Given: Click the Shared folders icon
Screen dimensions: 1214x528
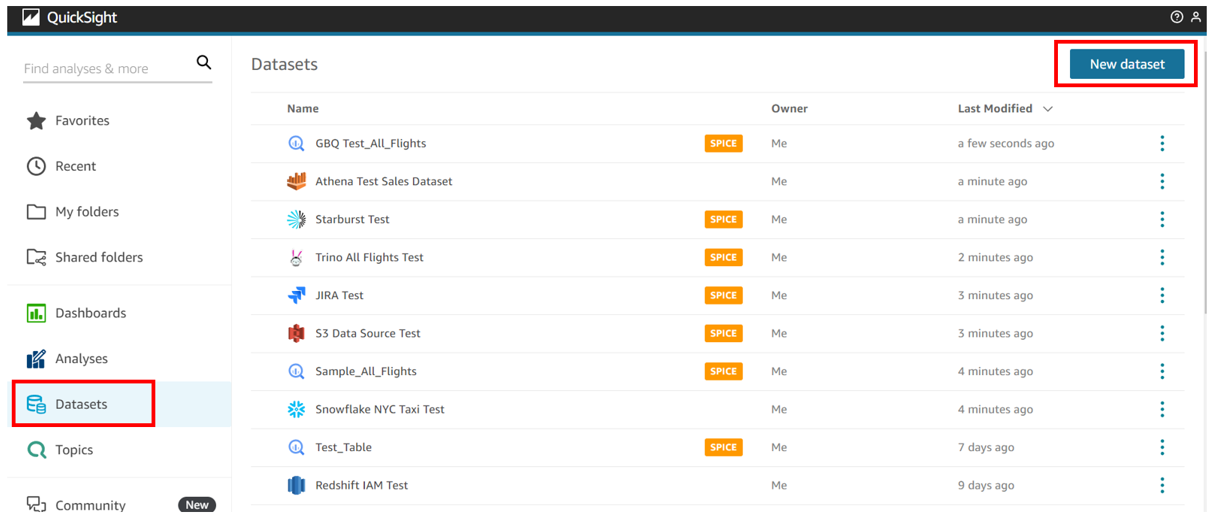Looking at the screenshot, I should (x=36, y=257).
